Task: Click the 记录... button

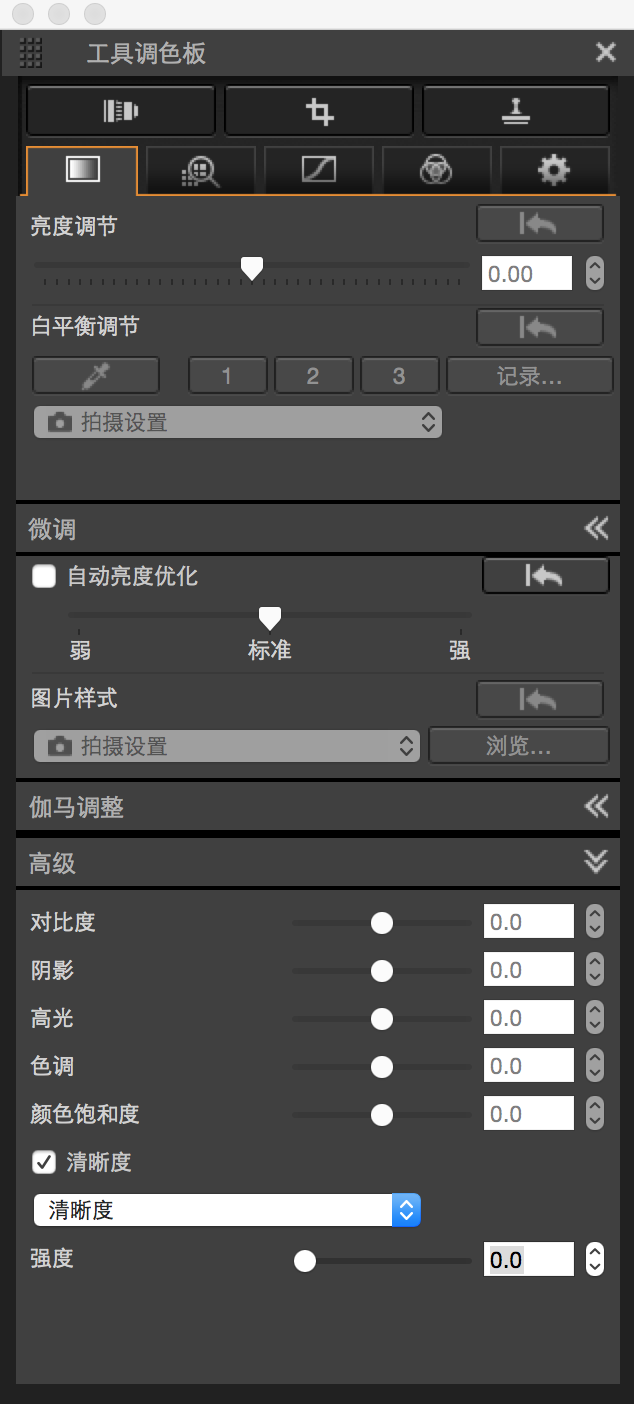Action: [529, 376]
